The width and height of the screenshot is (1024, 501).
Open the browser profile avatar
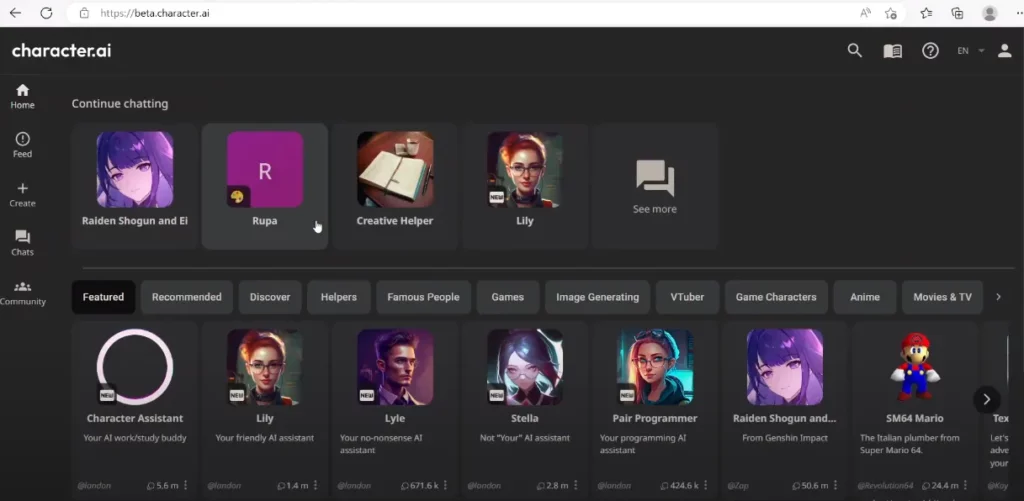pos(989,13)
